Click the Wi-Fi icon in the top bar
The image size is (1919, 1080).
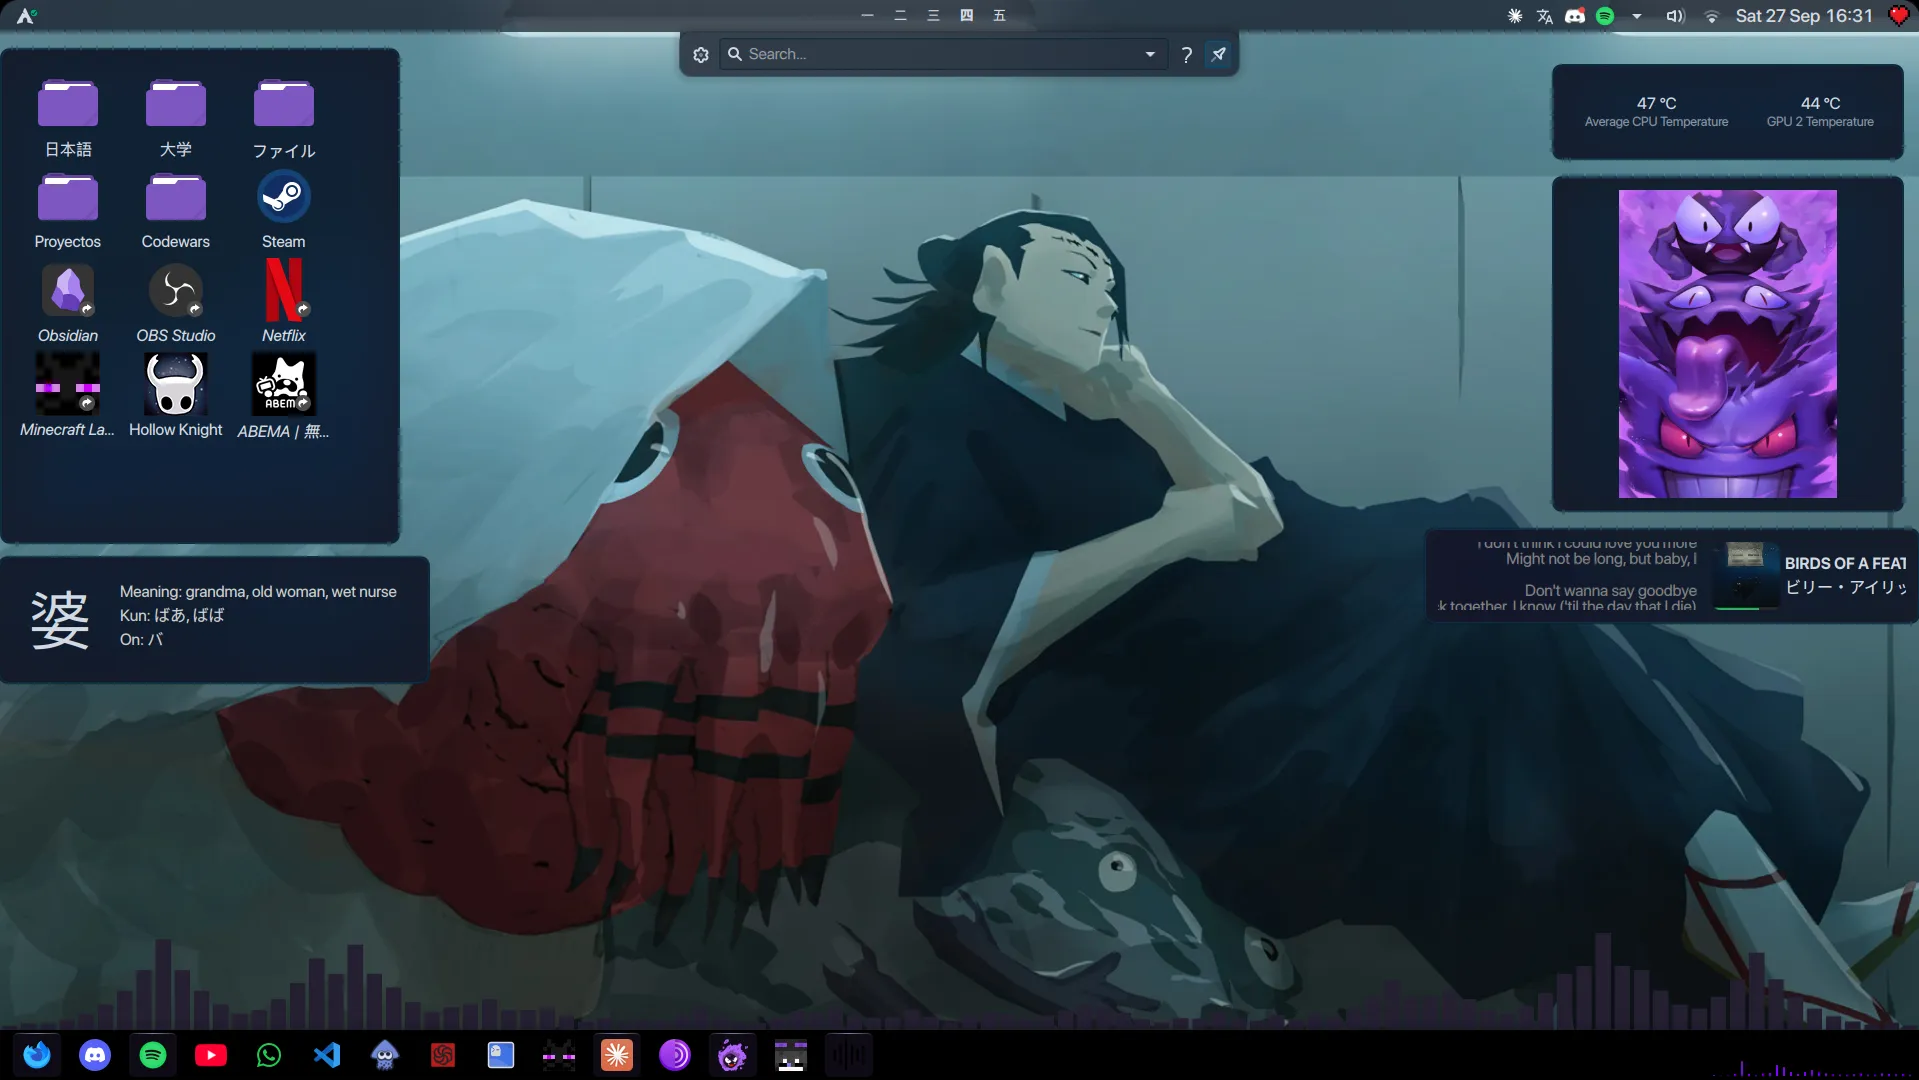tap(1711, 16)
